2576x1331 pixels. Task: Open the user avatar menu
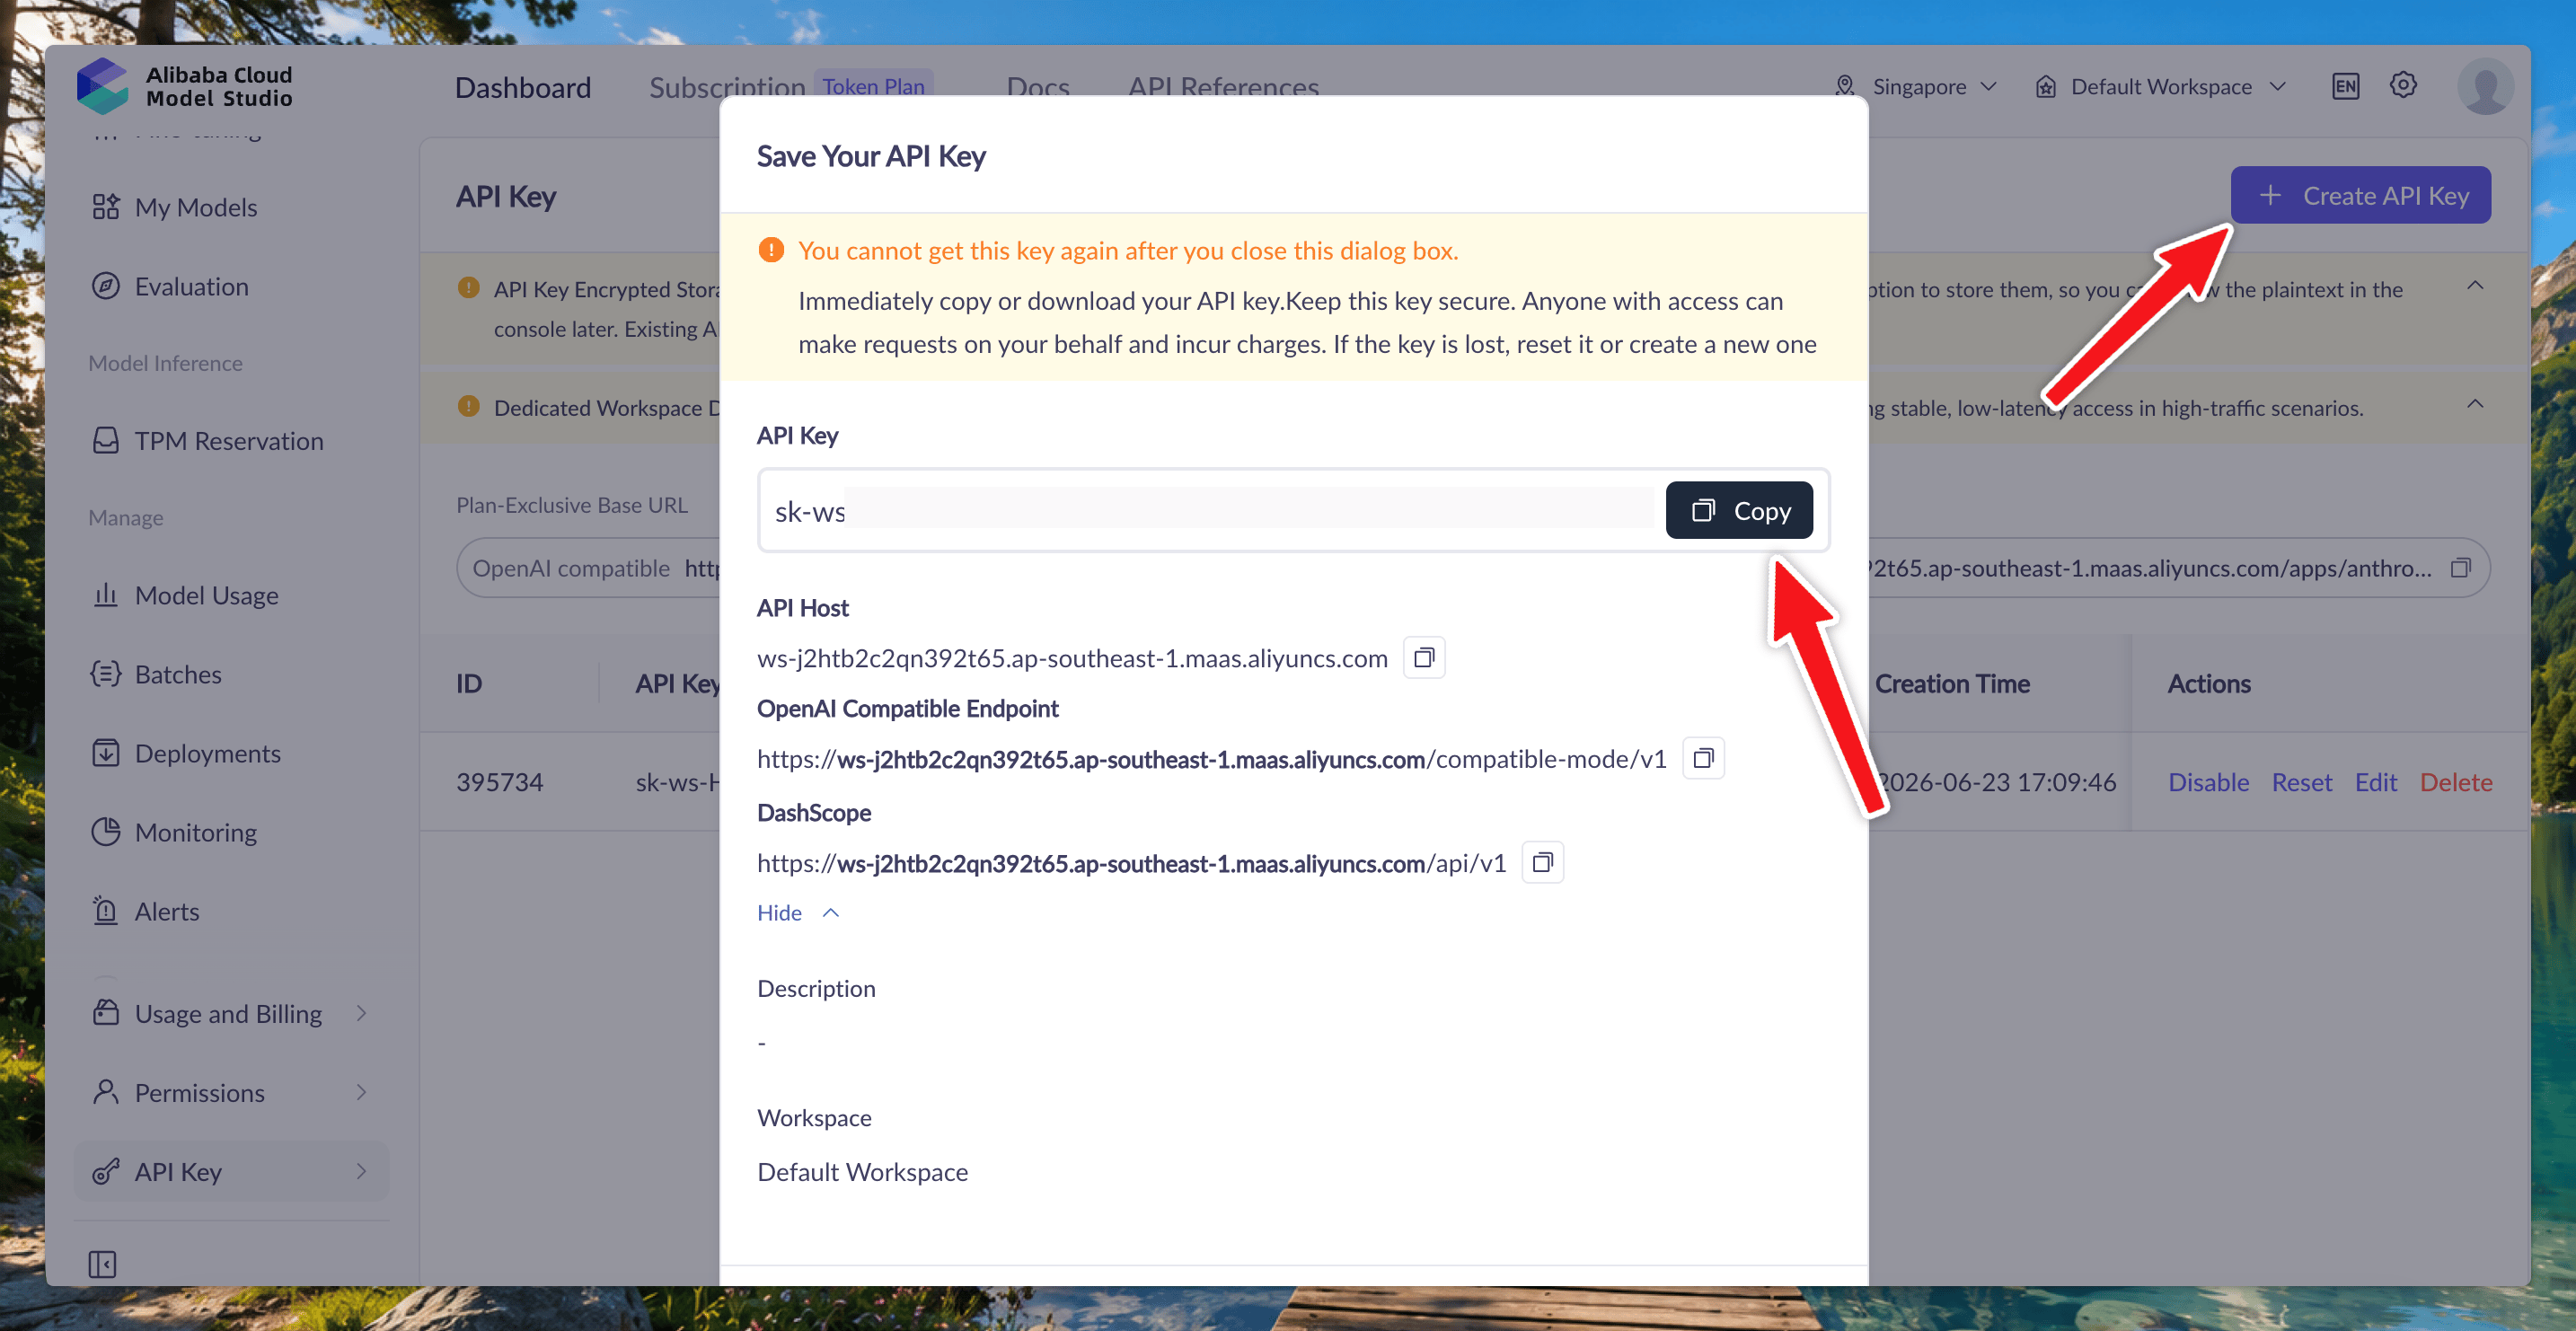[2485, 87]
